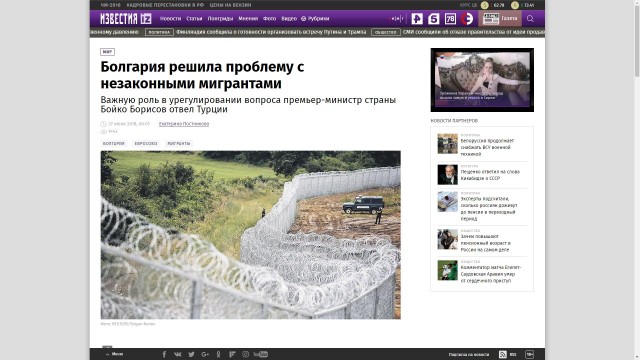Open YouTube from the footer bar
Screen dimensions: 640x360
point(260,354)
